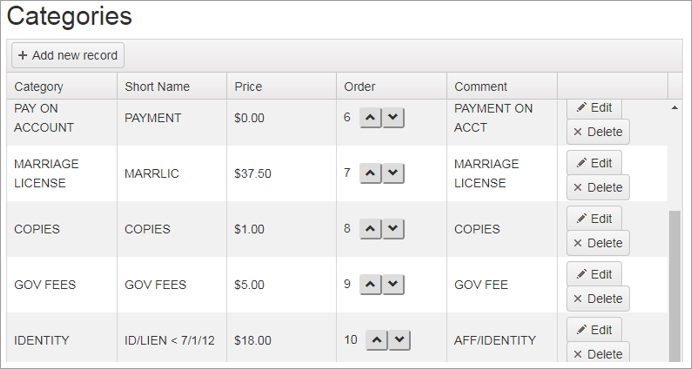This screenshot has height=369, width=692.
Task: Move COPIES category down in order
Action: pyautogui.click(x=393, y=229)
